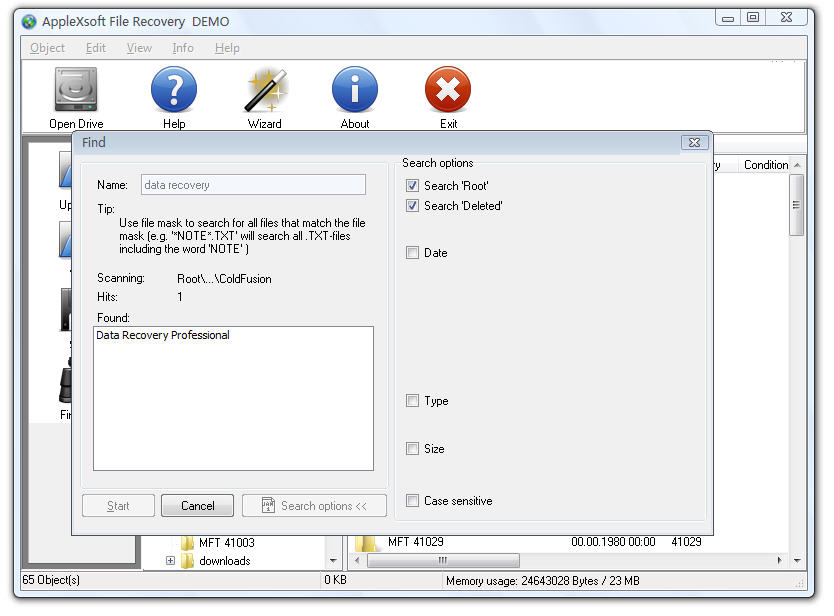Click the 65 Object(s) status text
Image resolution: width=834 pixels, height=616 pixels.
click(51, 580)
